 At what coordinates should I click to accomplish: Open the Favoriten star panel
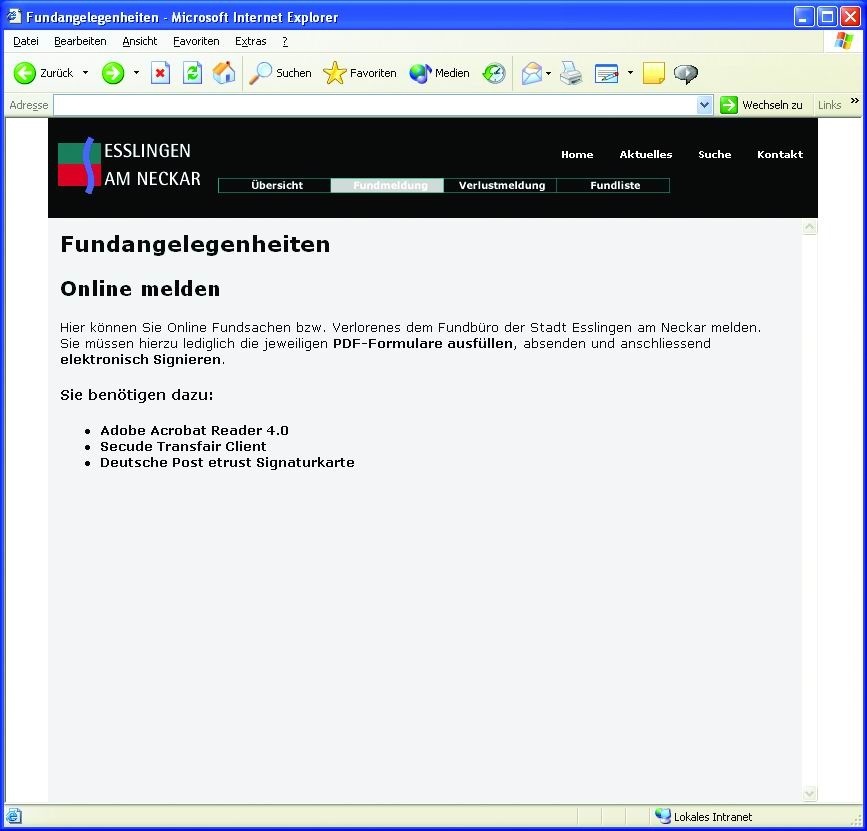point(360,73)
